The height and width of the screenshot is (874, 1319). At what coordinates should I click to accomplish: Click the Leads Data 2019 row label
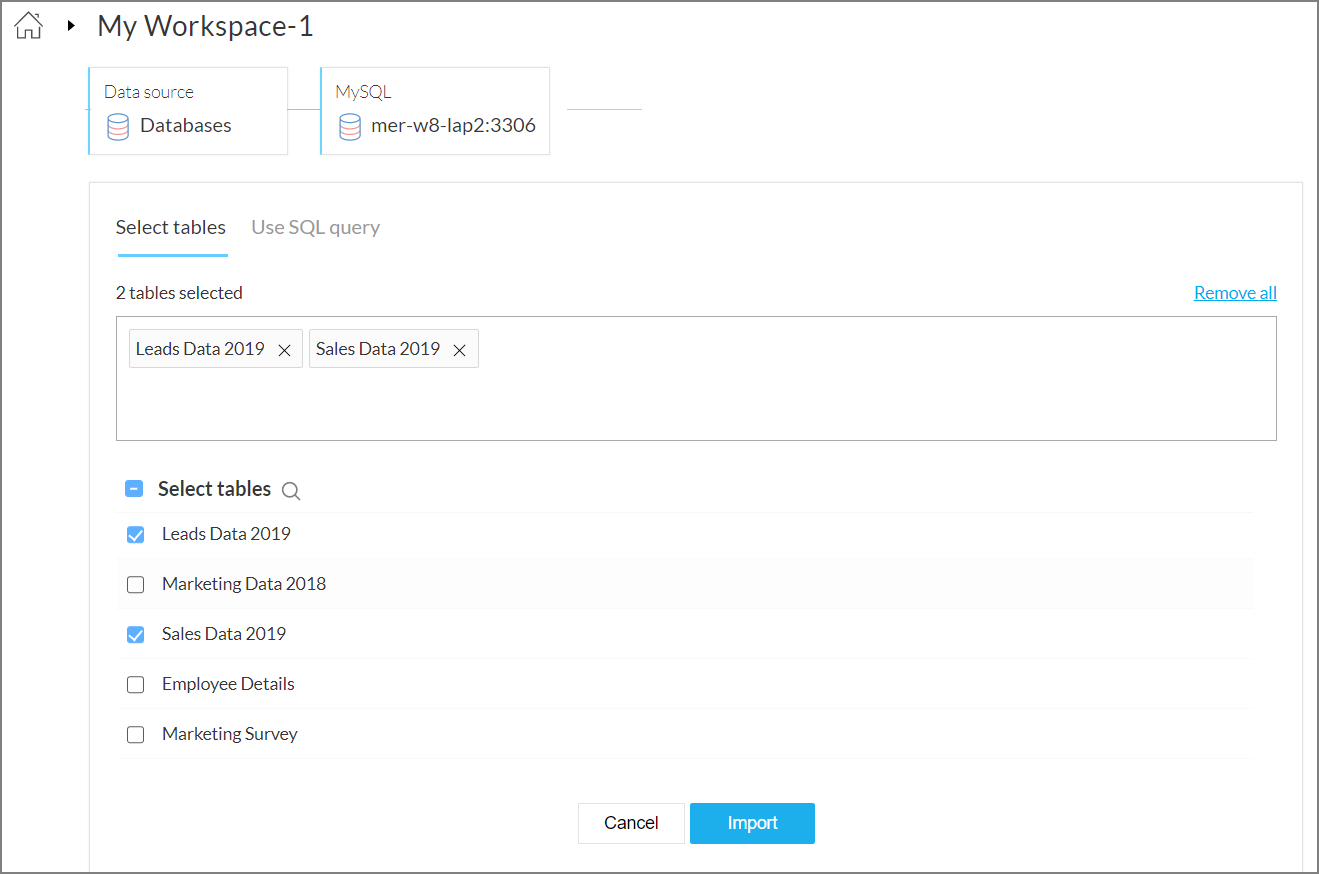click(226, 534)
